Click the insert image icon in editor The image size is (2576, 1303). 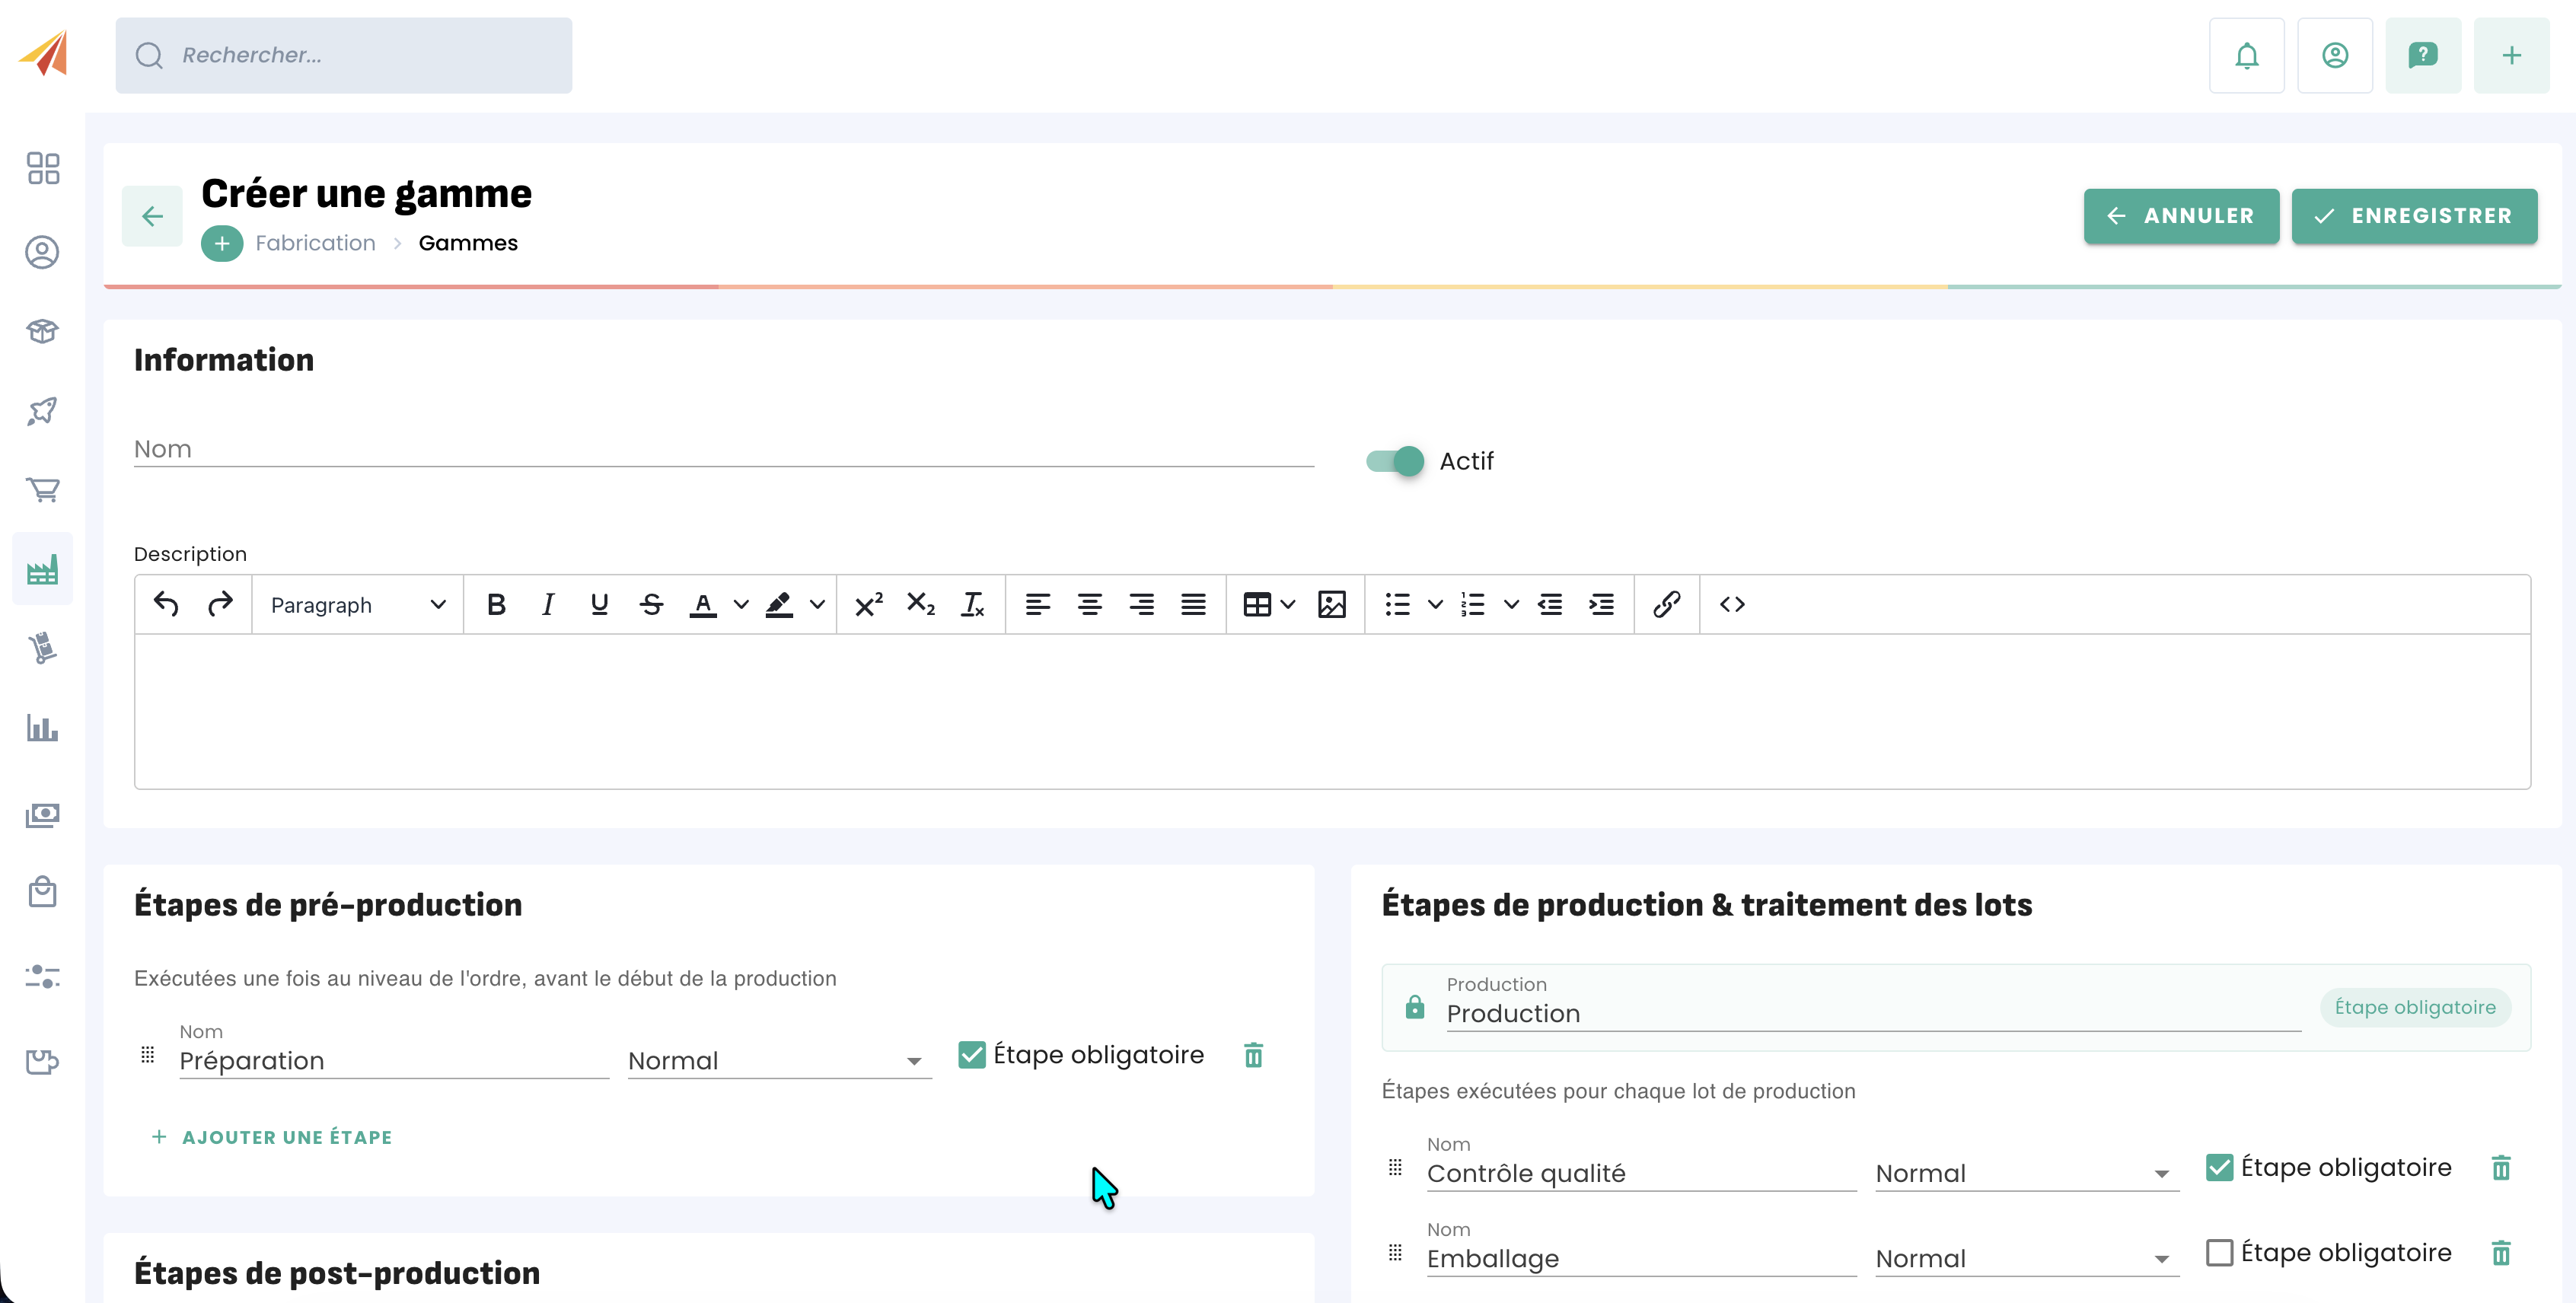(x=1331, y=604)
